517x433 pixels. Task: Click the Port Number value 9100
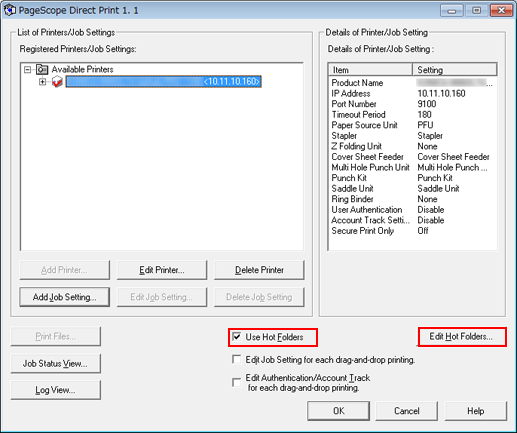coord(427,104)
